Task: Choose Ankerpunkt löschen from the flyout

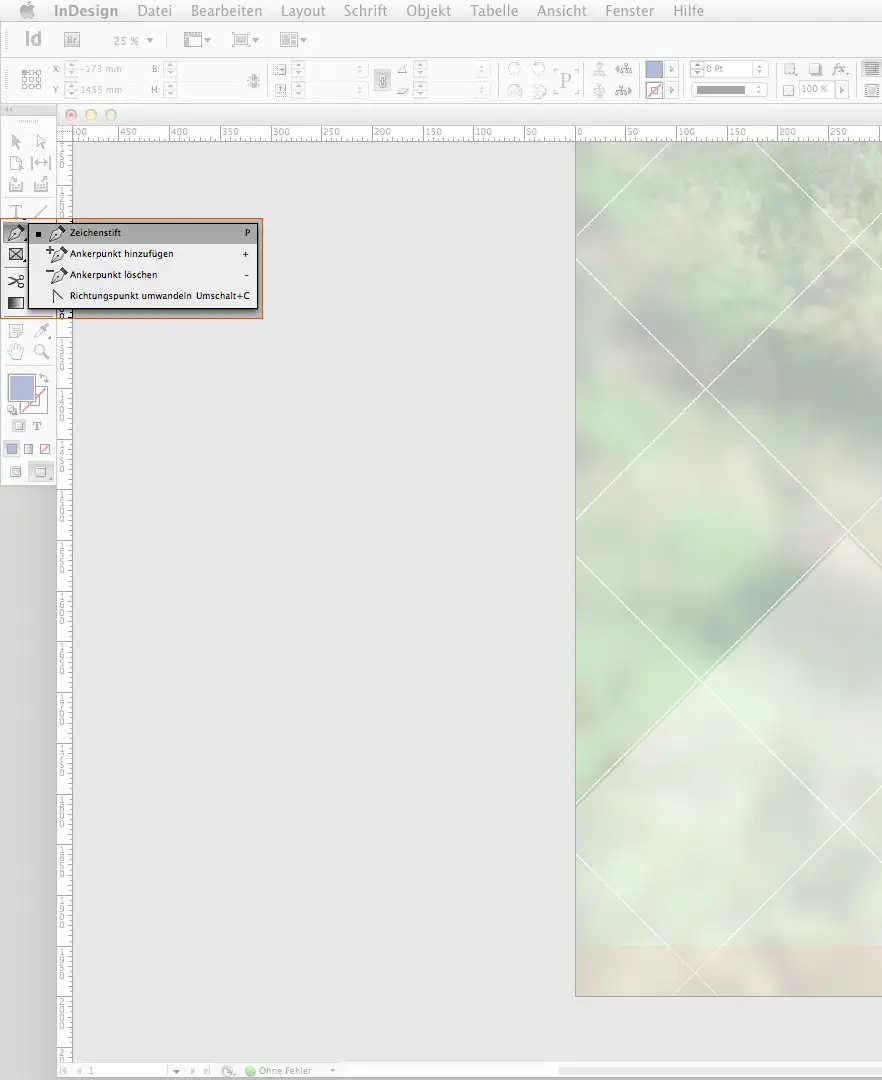Action: point(113,275)
